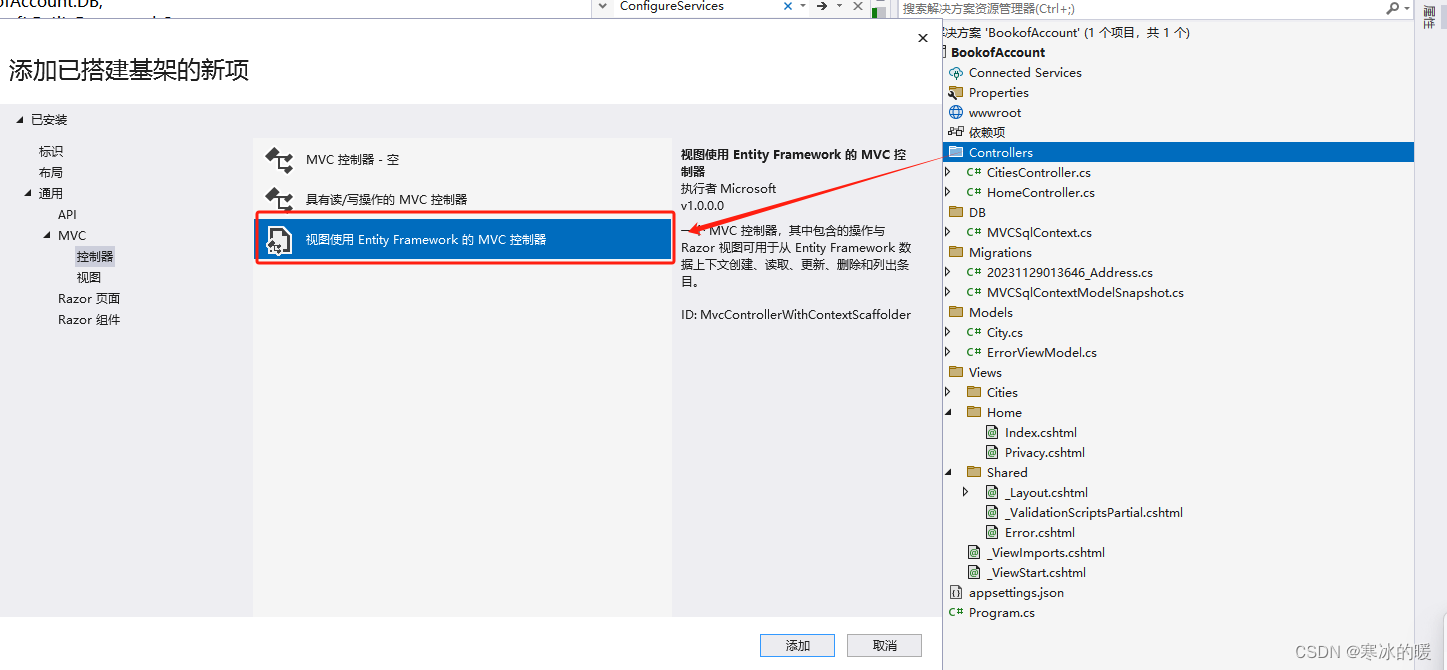Expand 20231129013646_Address.cs node

pyautogui.click(x=948, y=273)
